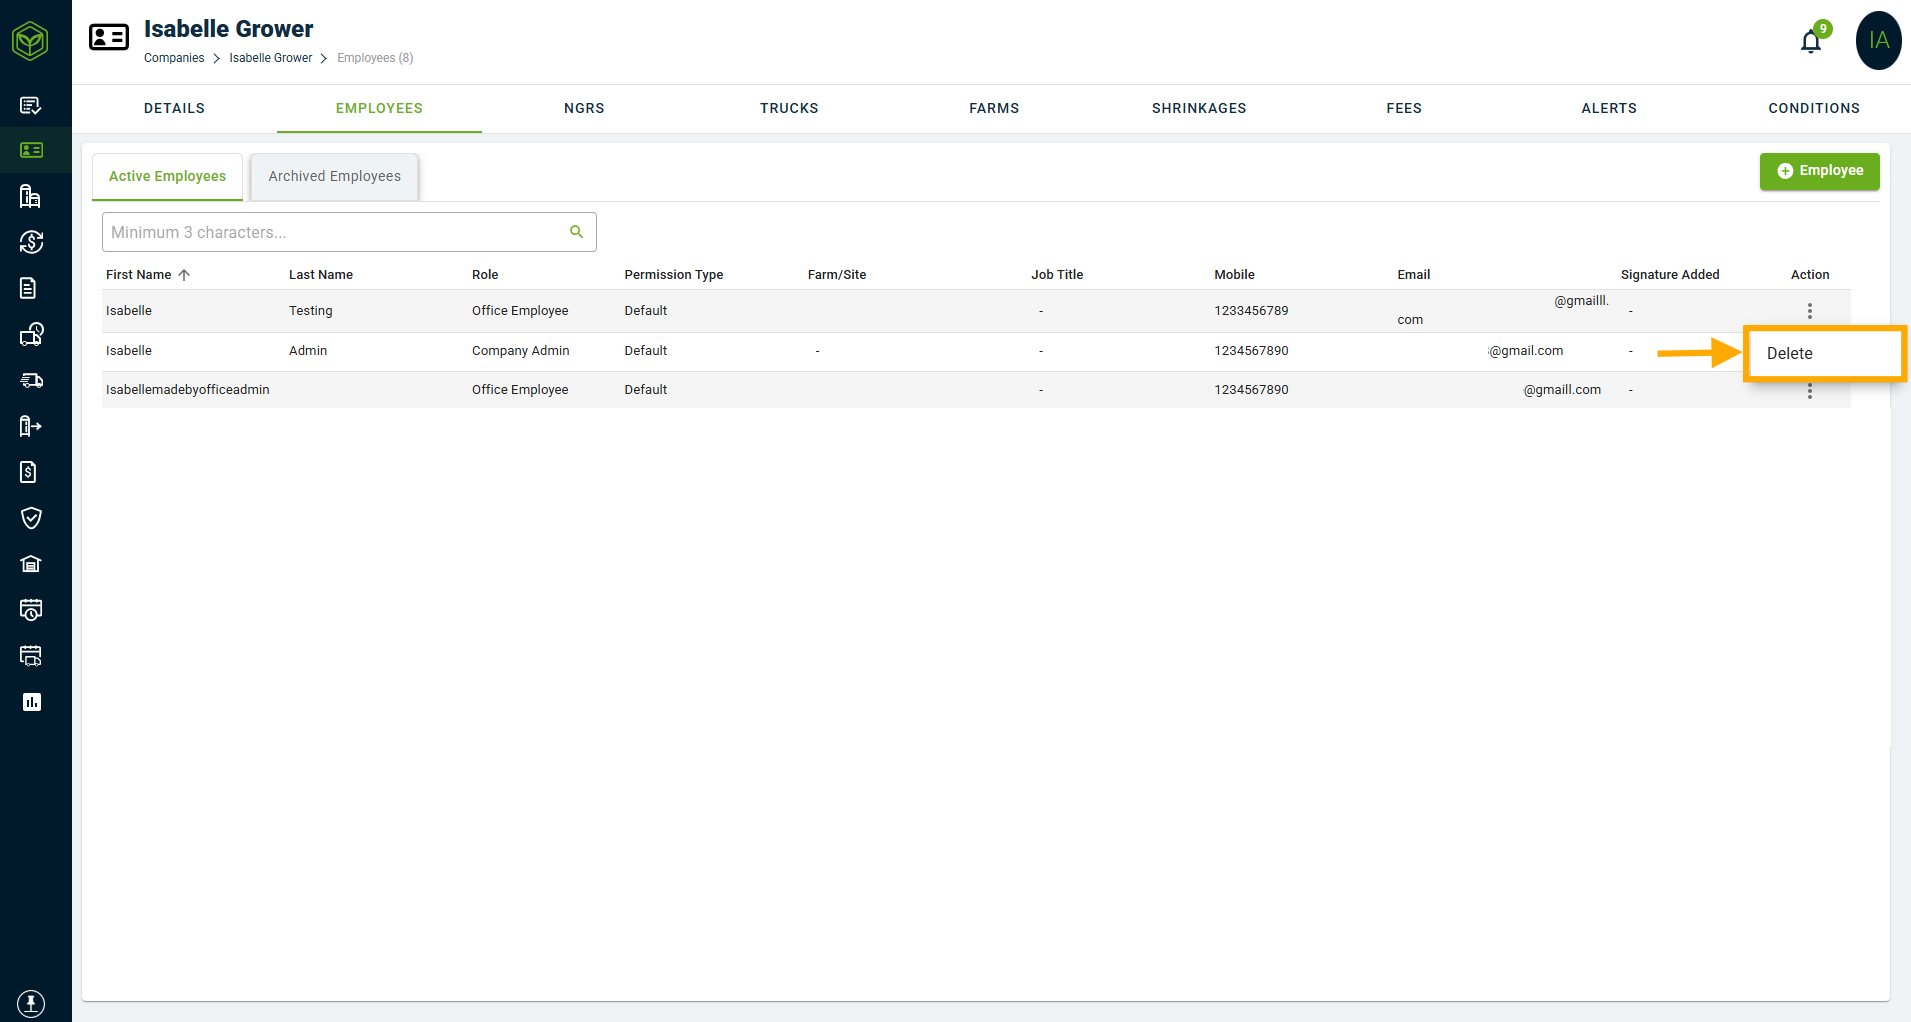Image resolution: width=1911 pixels, height=1022 pixels.
Task: Open the shield checkmark sidebar icon
Action: click(31, 518)
